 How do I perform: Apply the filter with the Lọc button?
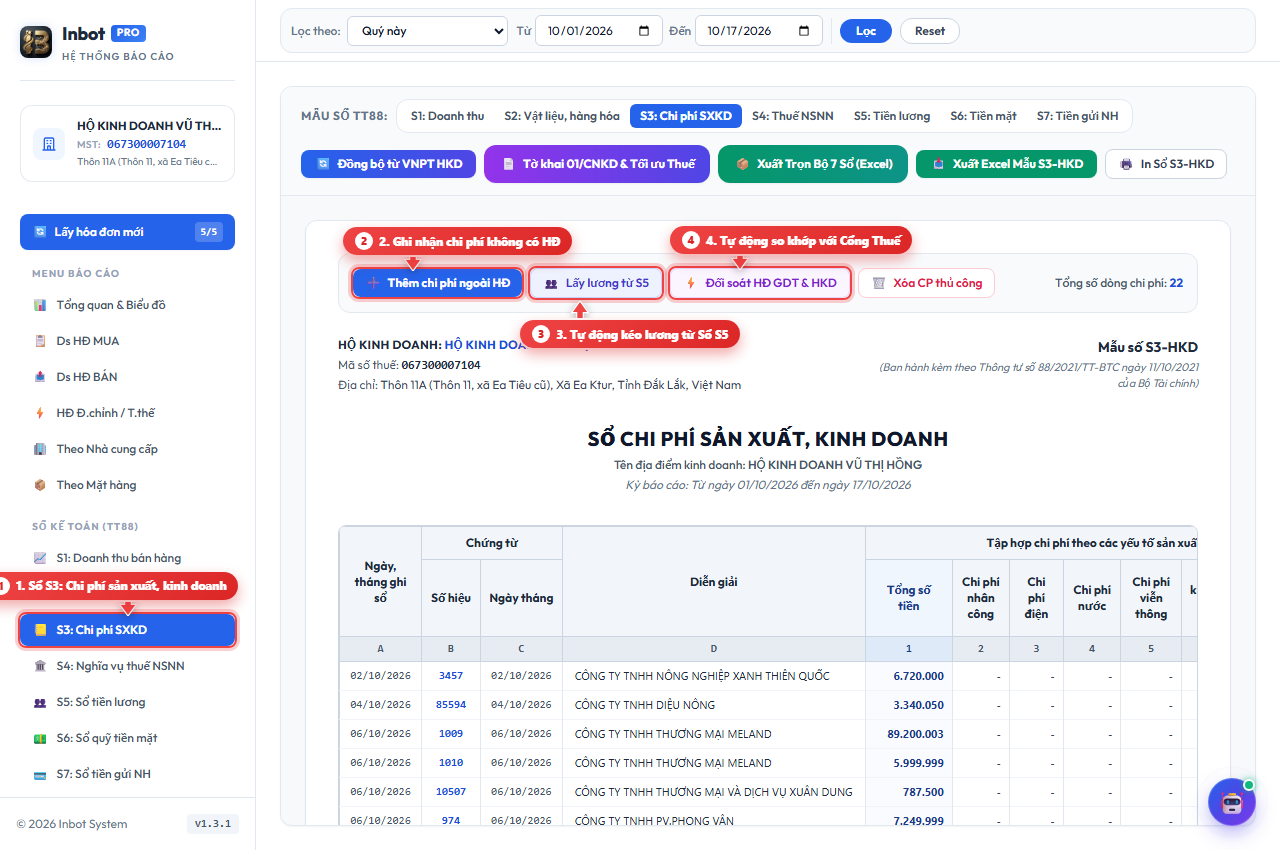[x=866, y=31]
